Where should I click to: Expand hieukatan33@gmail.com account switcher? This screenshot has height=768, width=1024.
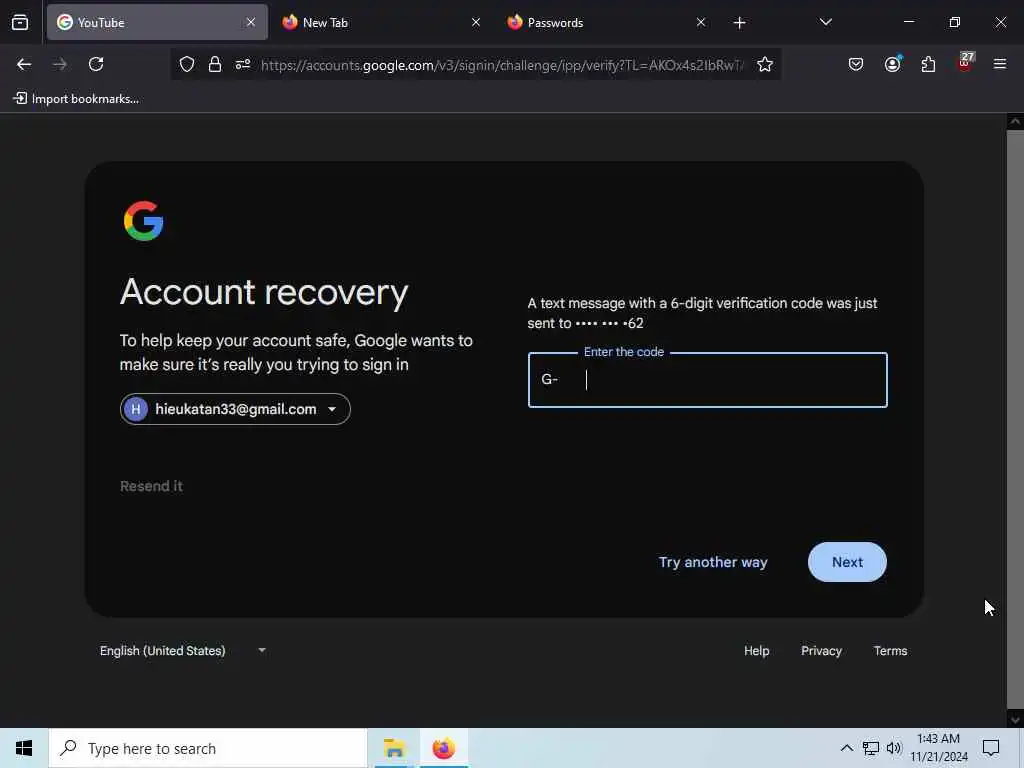[235, 409]
